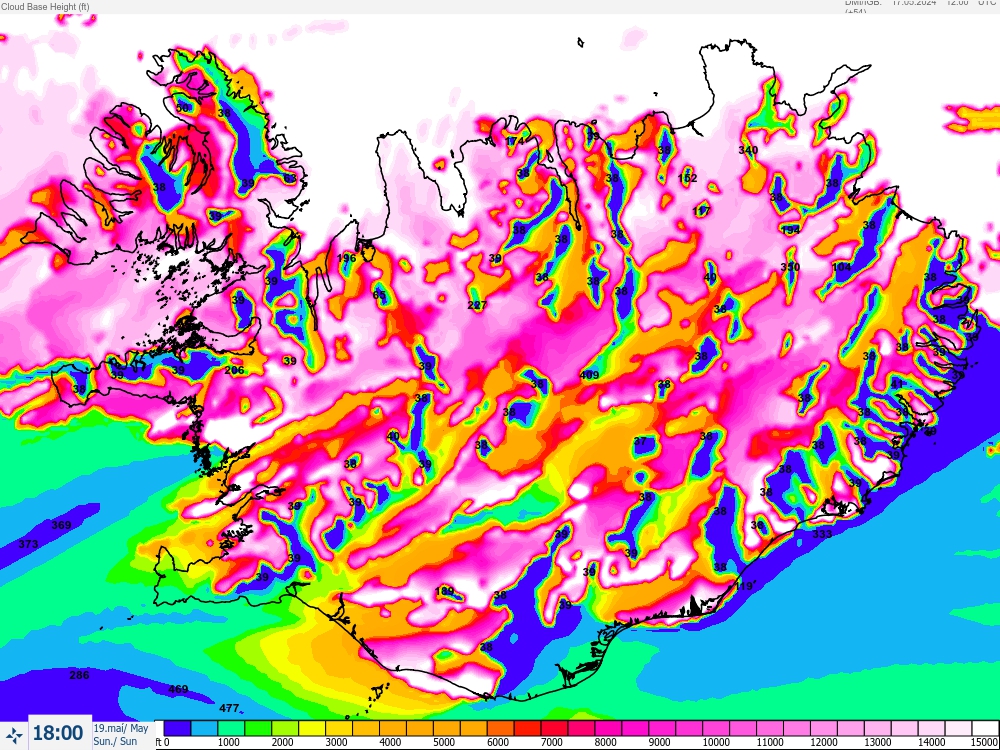
Task: Click the 189 value on the map
Action: [x=444, y=591]
